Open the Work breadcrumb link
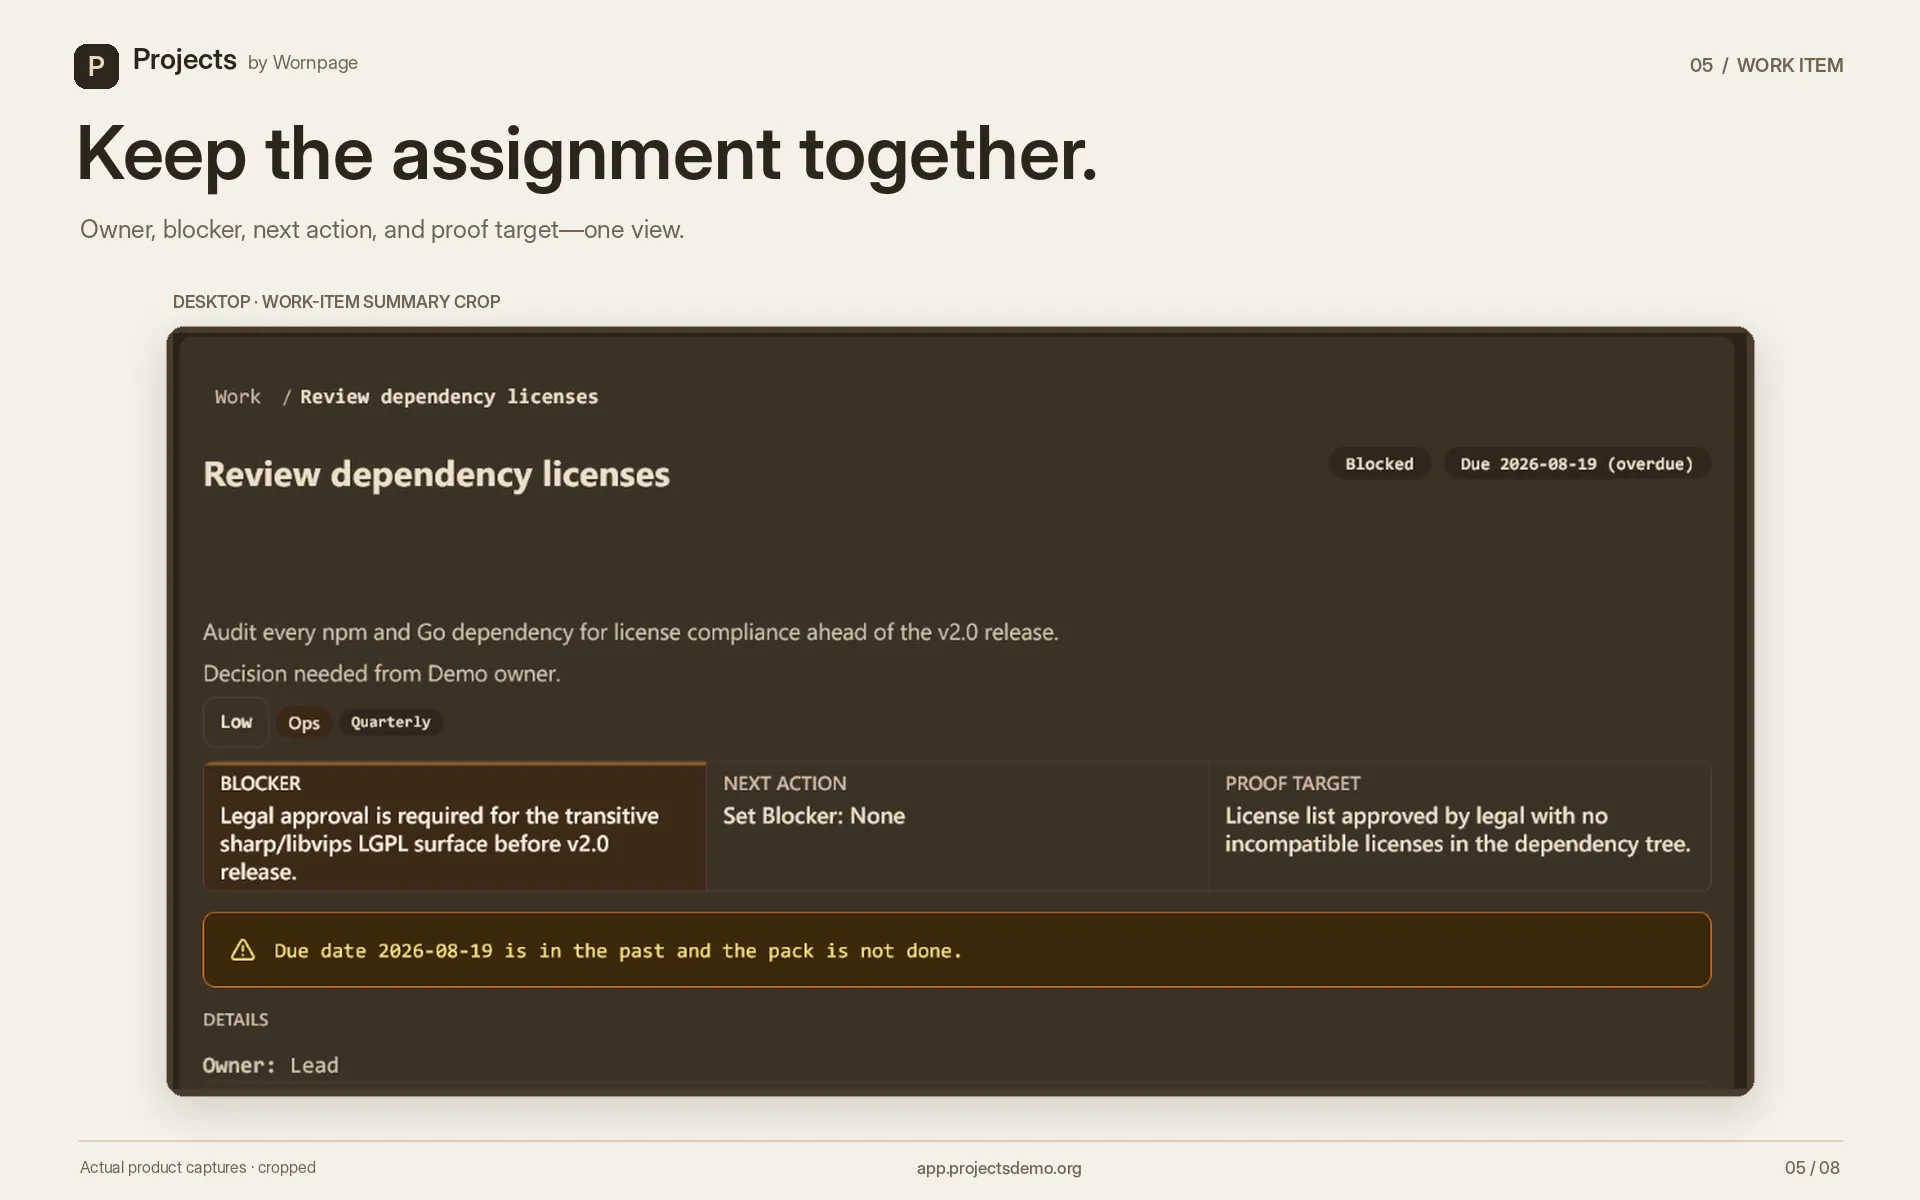 click(238, 397)
